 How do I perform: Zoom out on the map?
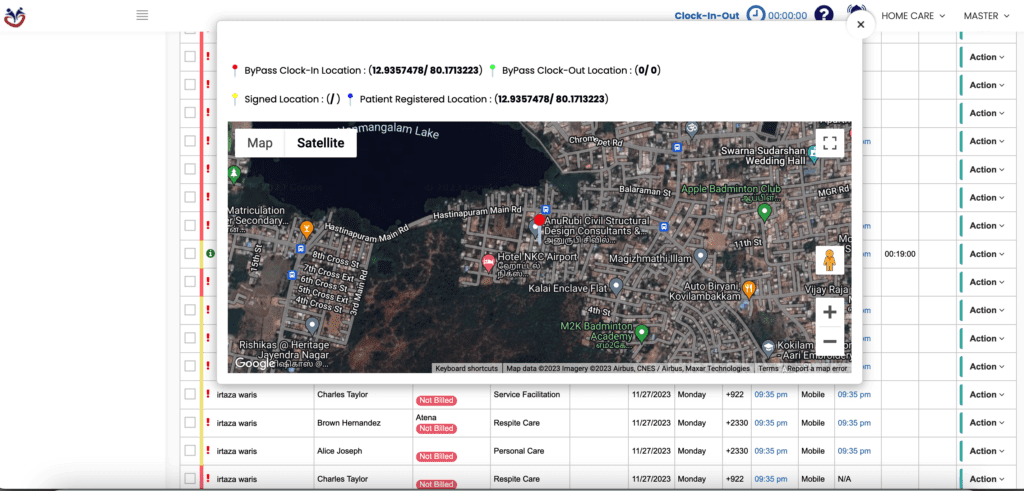point(829,342)
